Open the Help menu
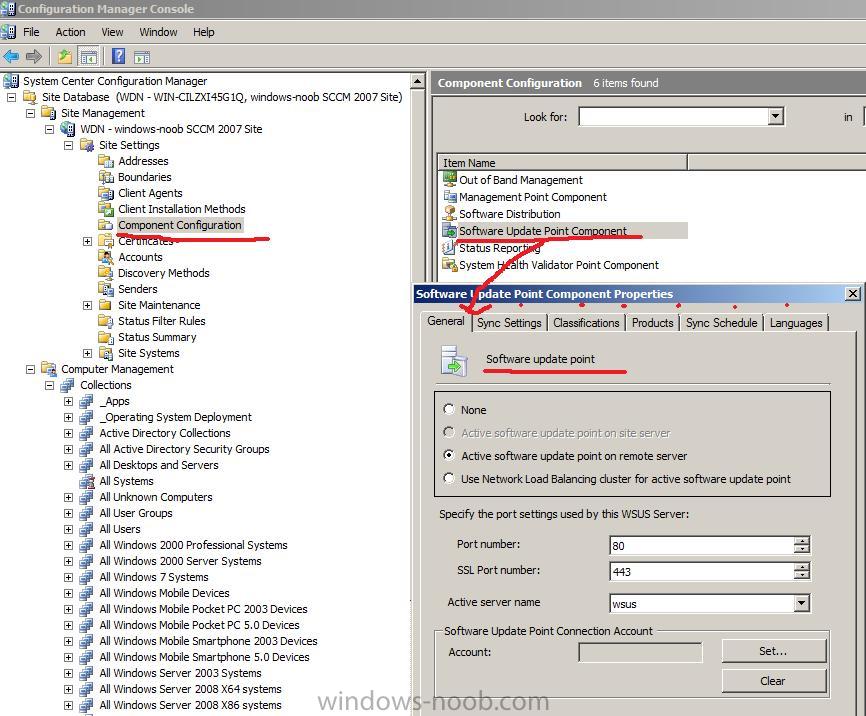 pos(203,32)
